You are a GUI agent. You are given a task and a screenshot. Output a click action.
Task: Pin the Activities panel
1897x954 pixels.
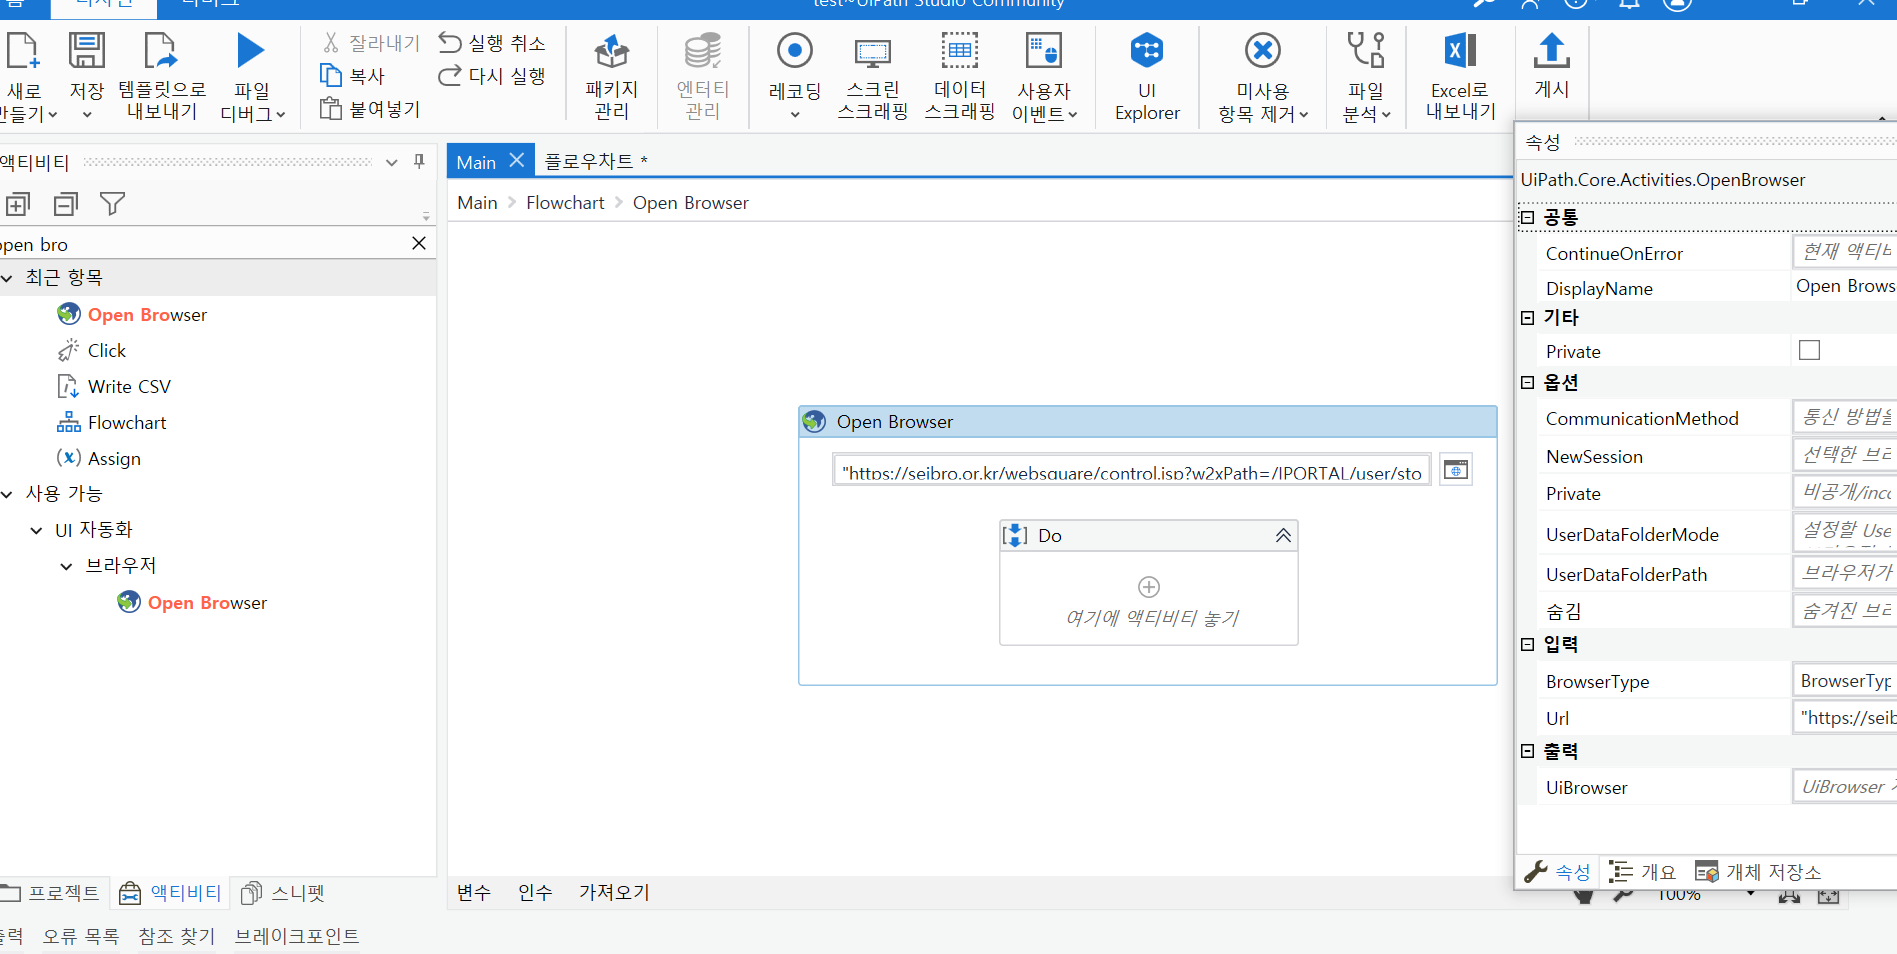[419, 161]
